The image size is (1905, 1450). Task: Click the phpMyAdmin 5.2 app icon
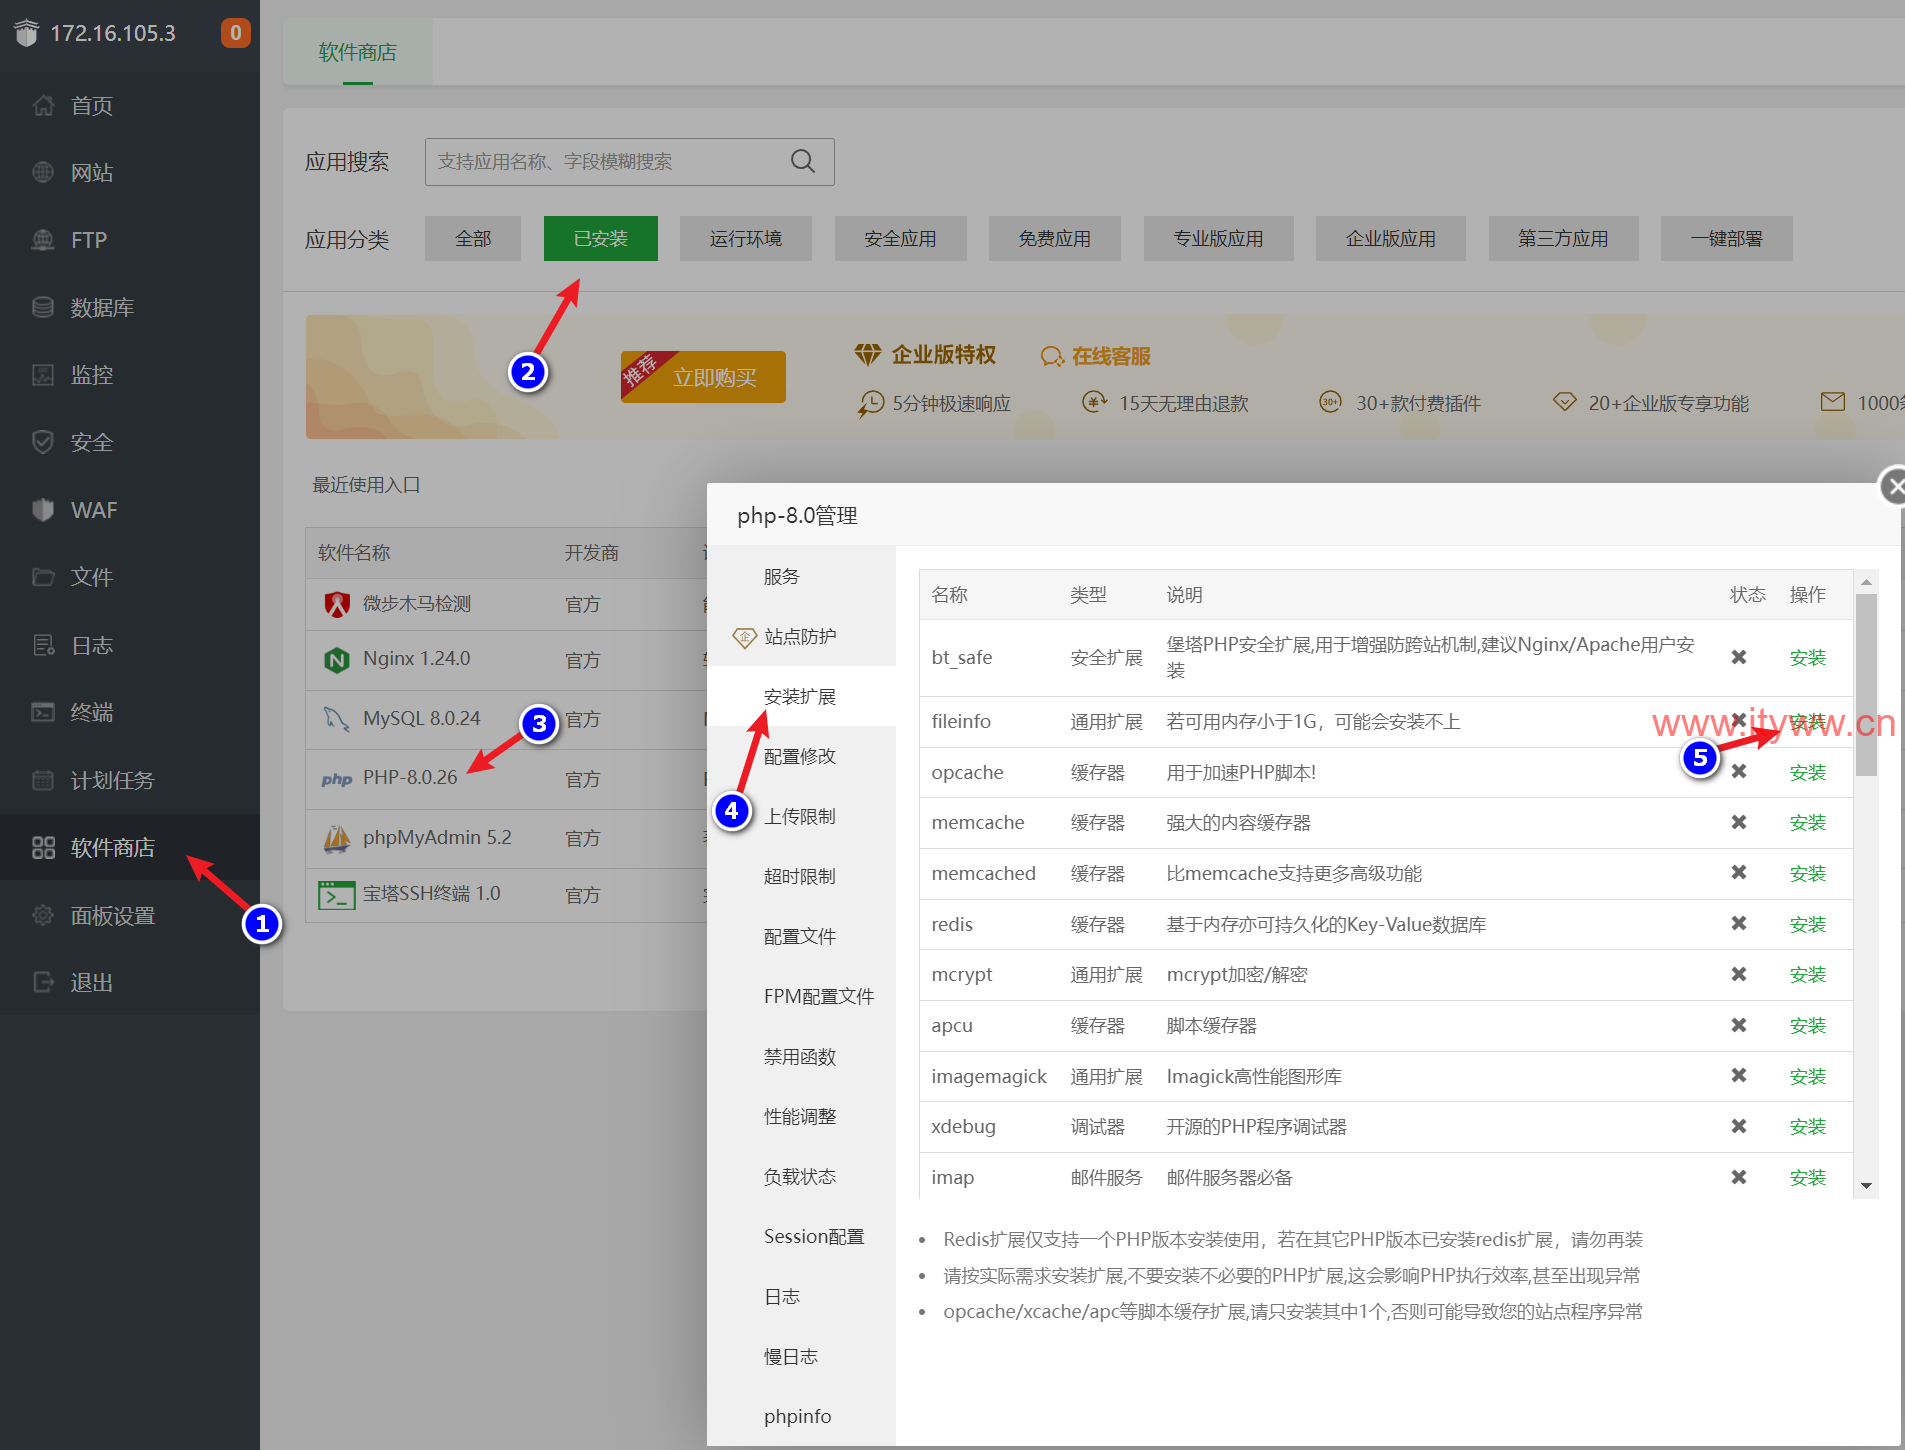pyautogui.click(x=337, y=838)
